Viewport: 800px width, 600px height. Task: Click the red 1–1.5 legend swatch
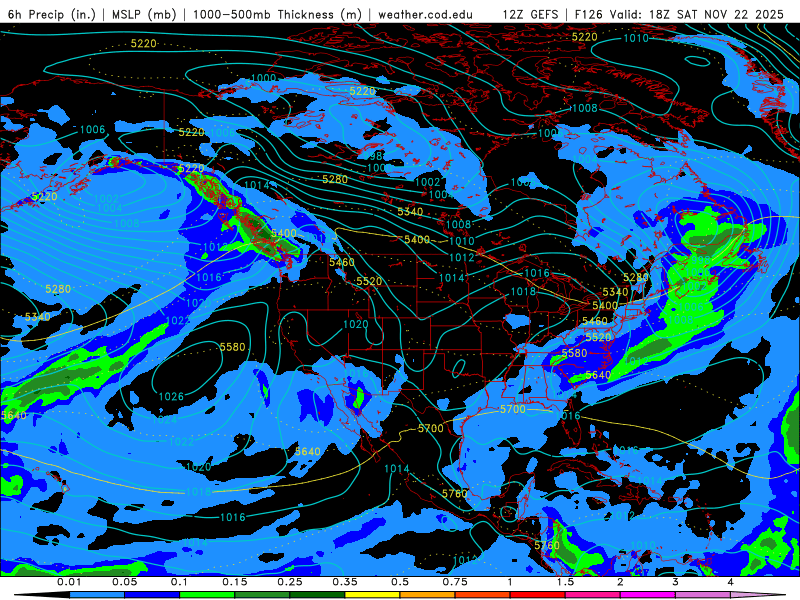(538, 595)
